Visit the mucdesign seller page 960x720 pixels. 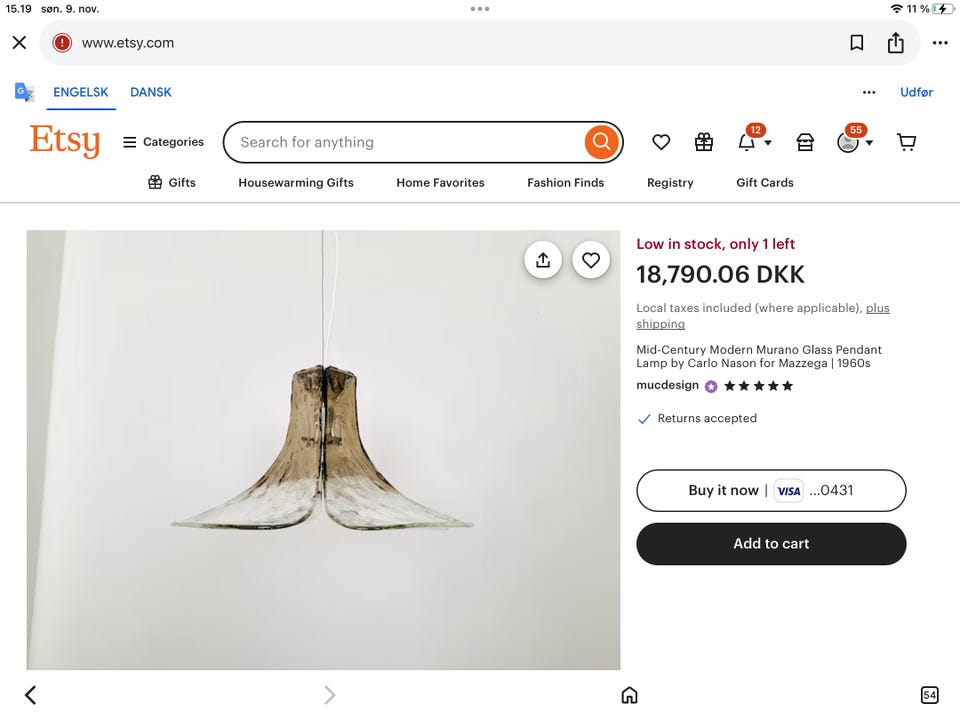[667, 384]
